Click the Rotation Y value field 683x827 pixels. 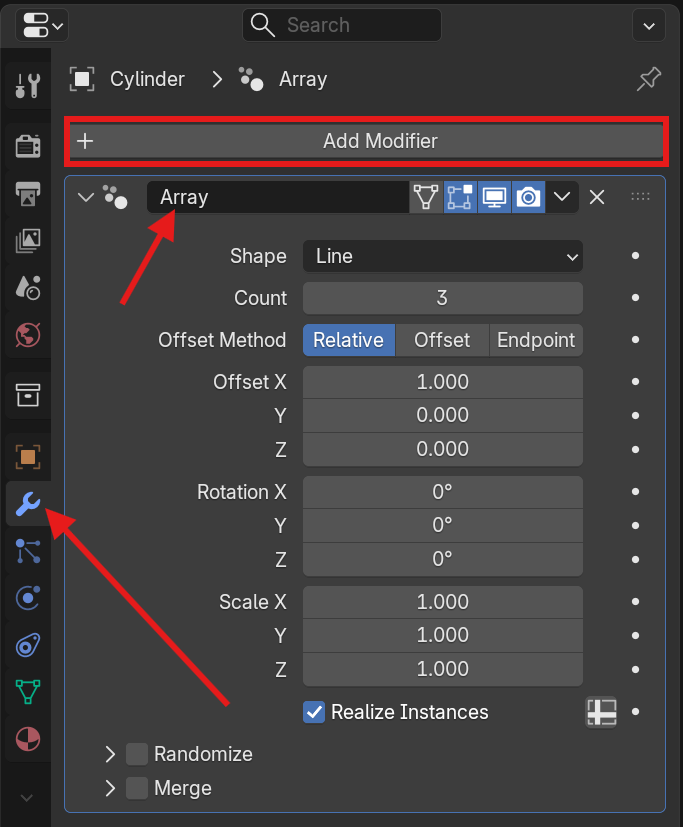443,525
